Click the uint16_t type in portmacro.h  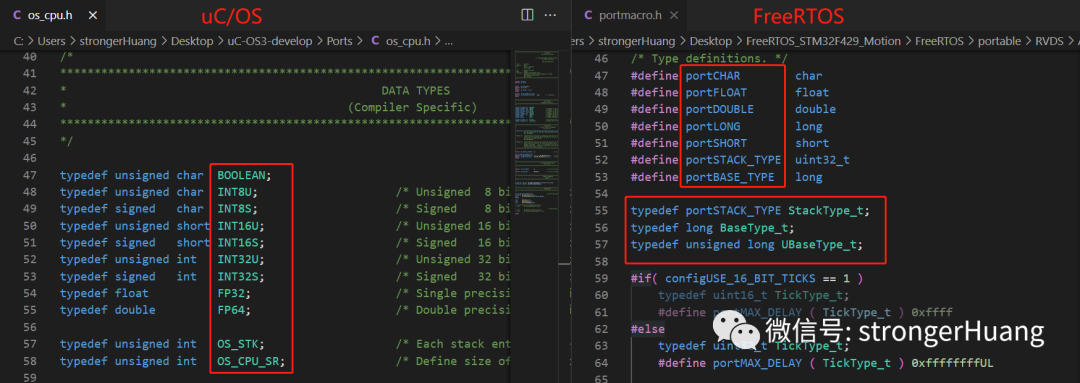point(736,296)
